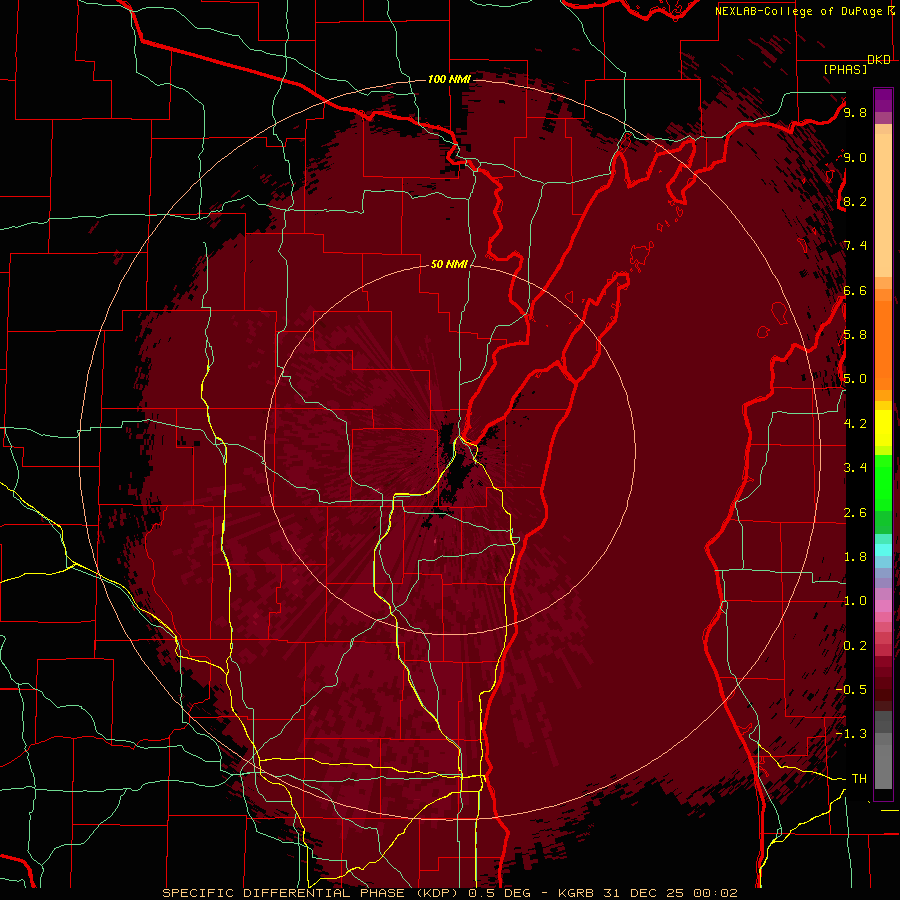
Task: Click the 6.6 legend value
Action: pyautogui.click(x=855, y=290)
